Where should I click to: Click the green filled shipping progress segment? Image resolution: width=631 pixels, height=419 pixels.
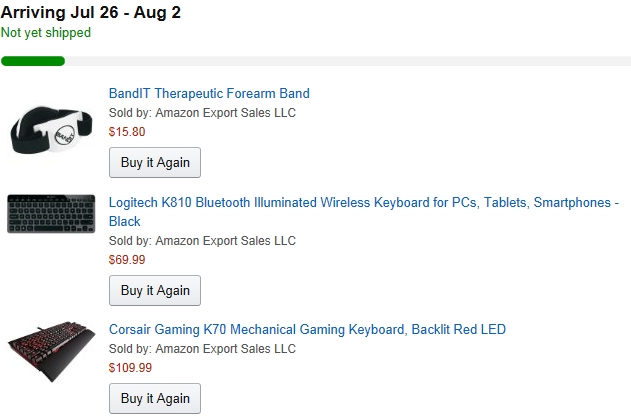pos(33,61)
